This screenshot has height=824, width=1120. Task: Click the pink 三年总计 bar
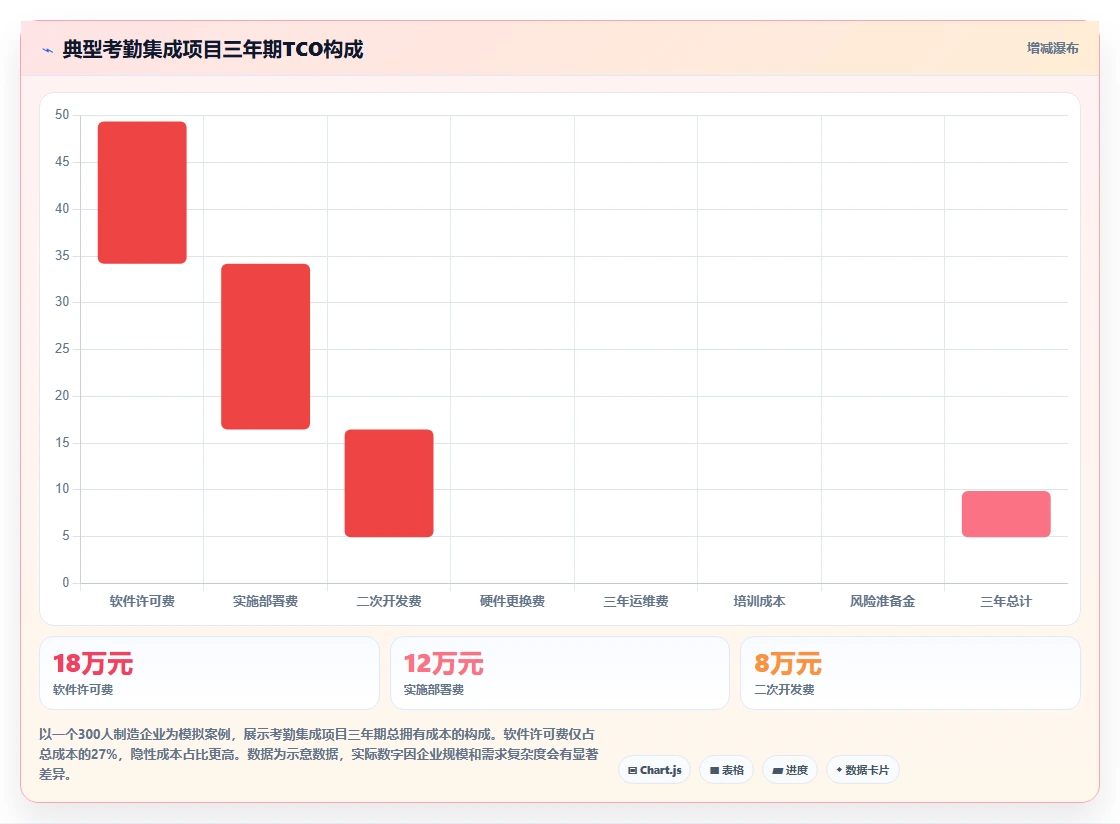point(1006,514)
